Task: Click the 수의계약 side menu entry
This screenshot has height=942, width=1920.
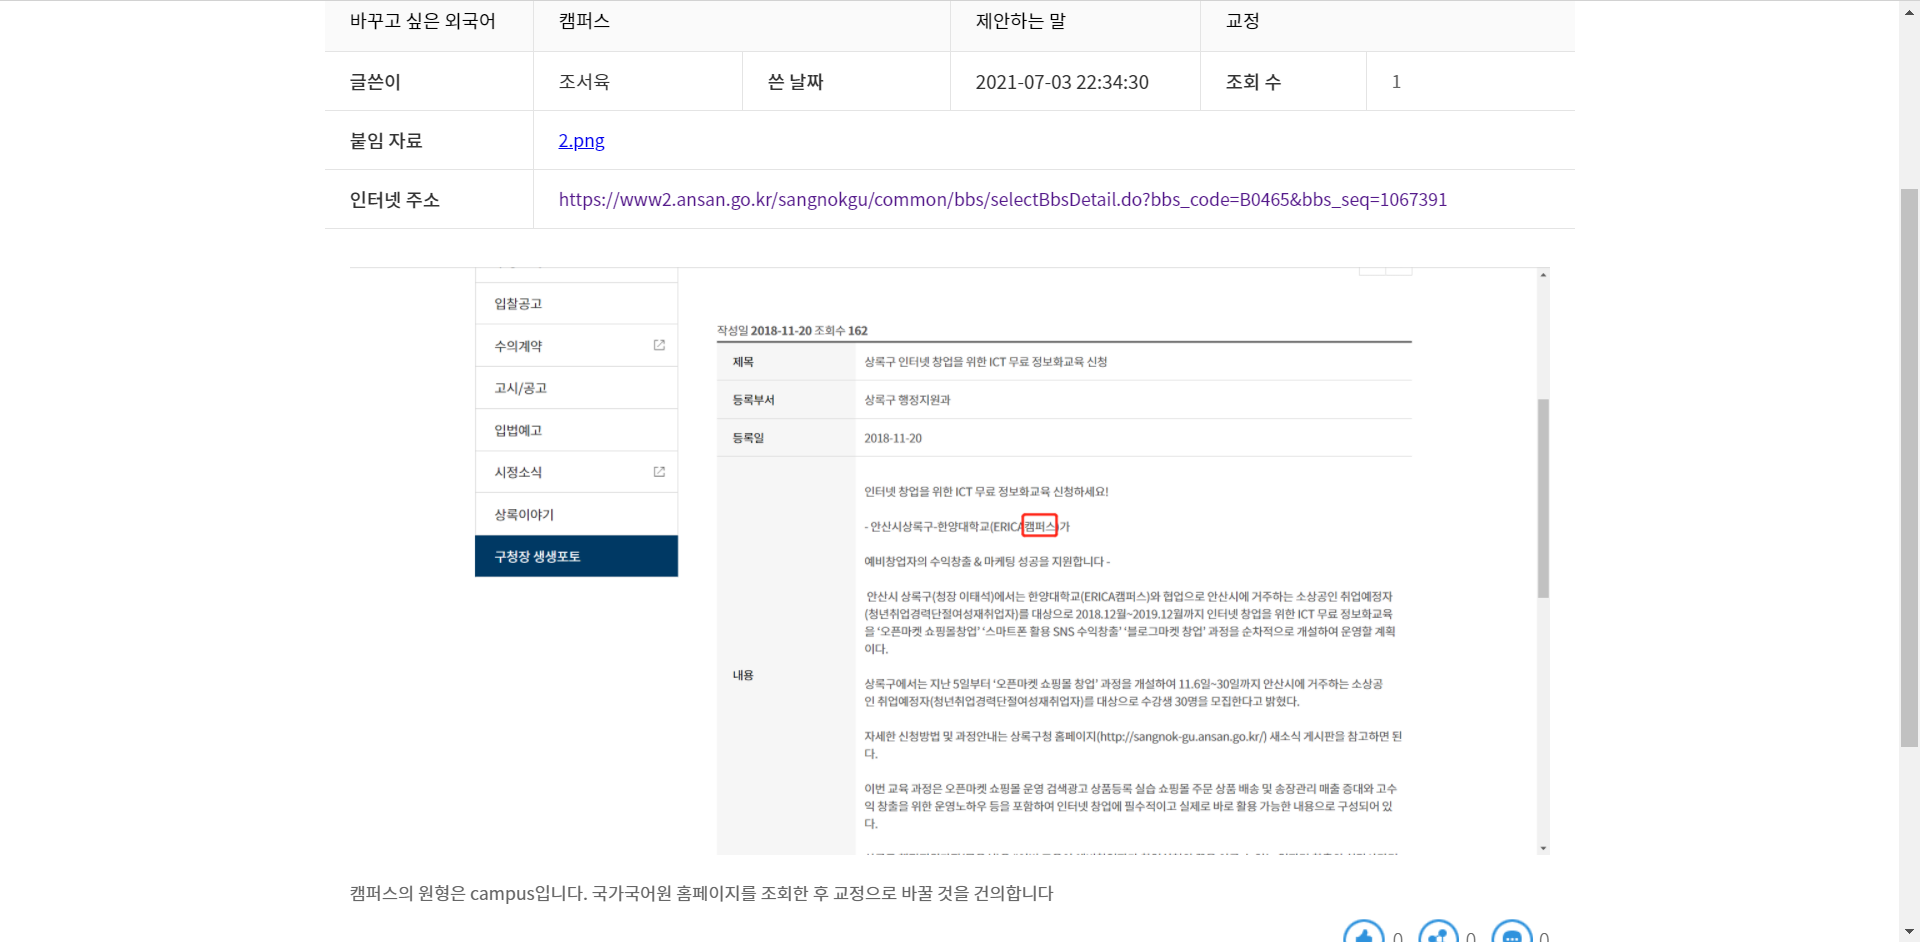Action: tap(518, 346)
